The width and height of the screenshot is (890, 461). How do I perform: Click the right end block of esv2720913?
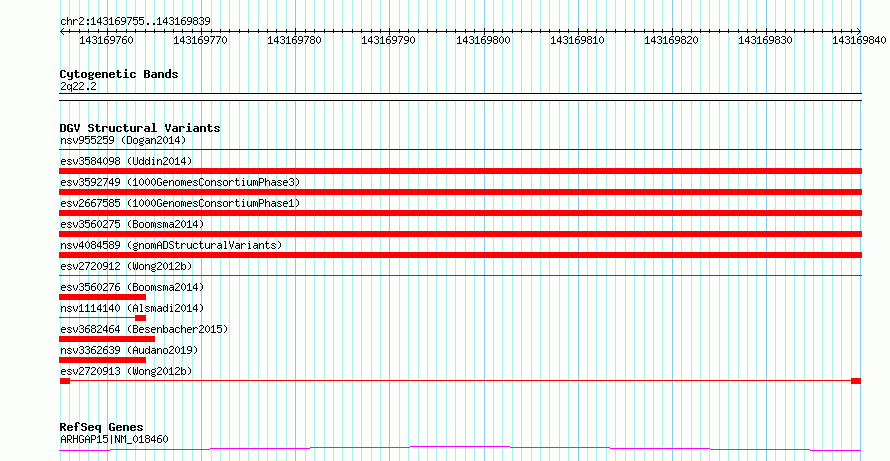[856, 381]
